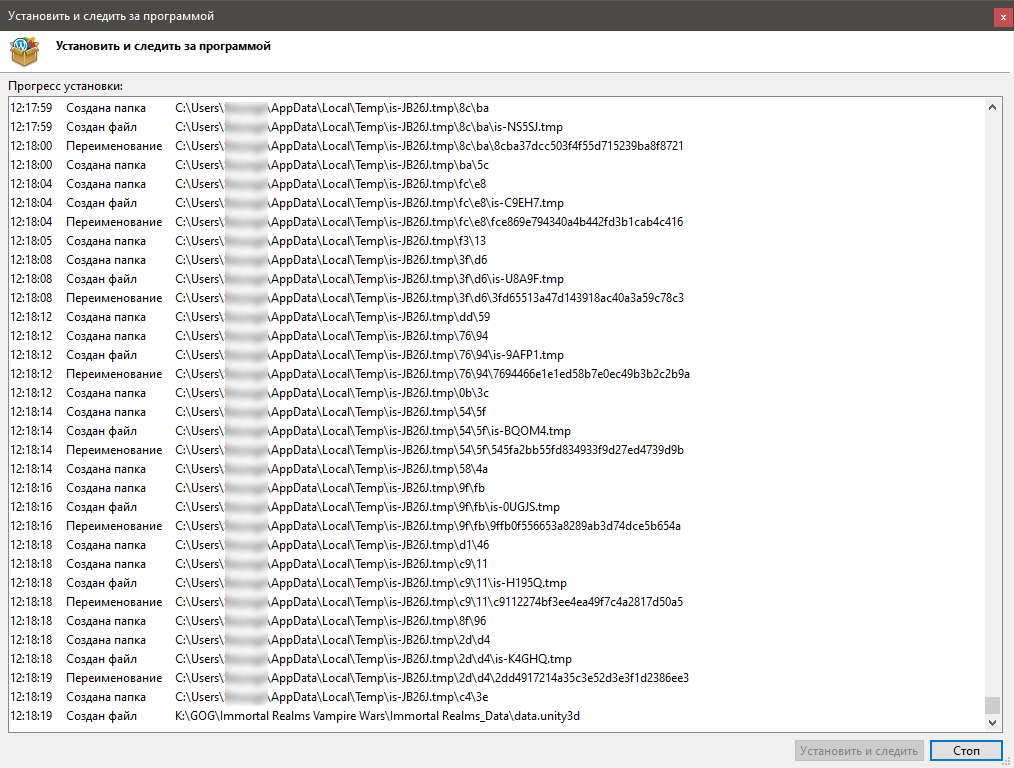This screenshot has height=768, width=1014.
Task: Select the is-H195Q.tmp log entry
Action: click(x=370, y=583)
